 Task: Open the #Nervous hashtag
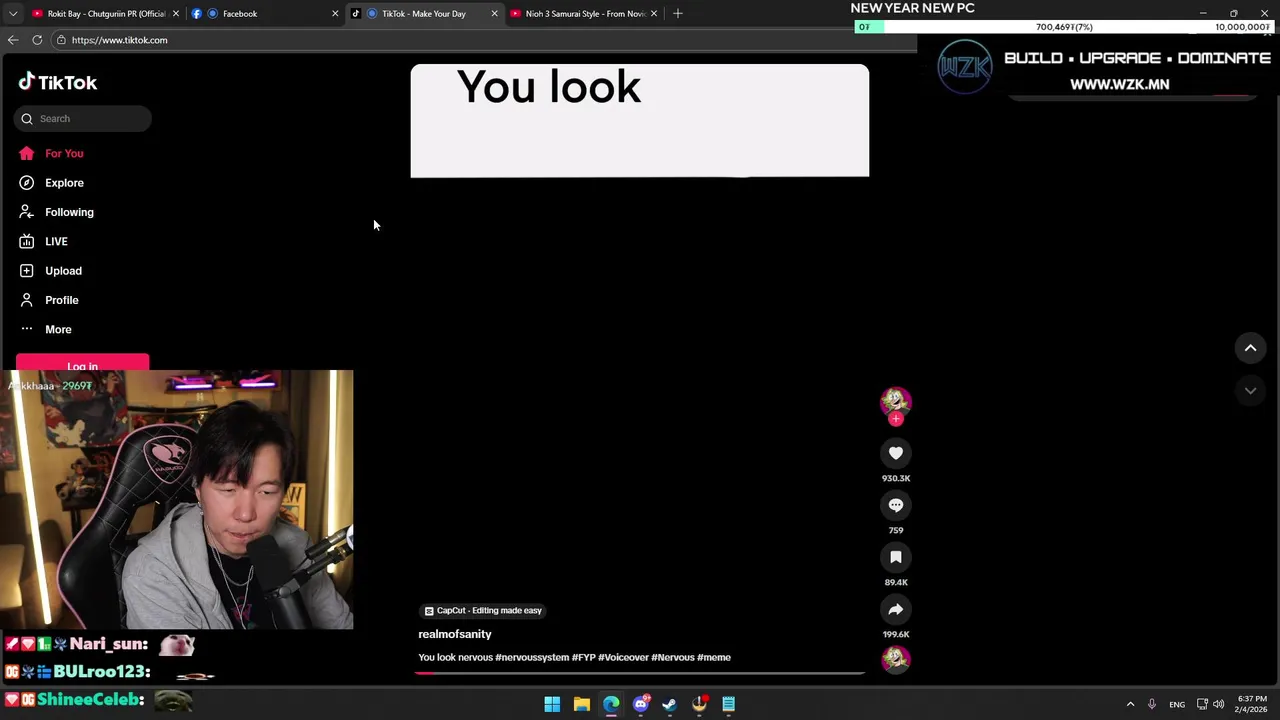672,657
